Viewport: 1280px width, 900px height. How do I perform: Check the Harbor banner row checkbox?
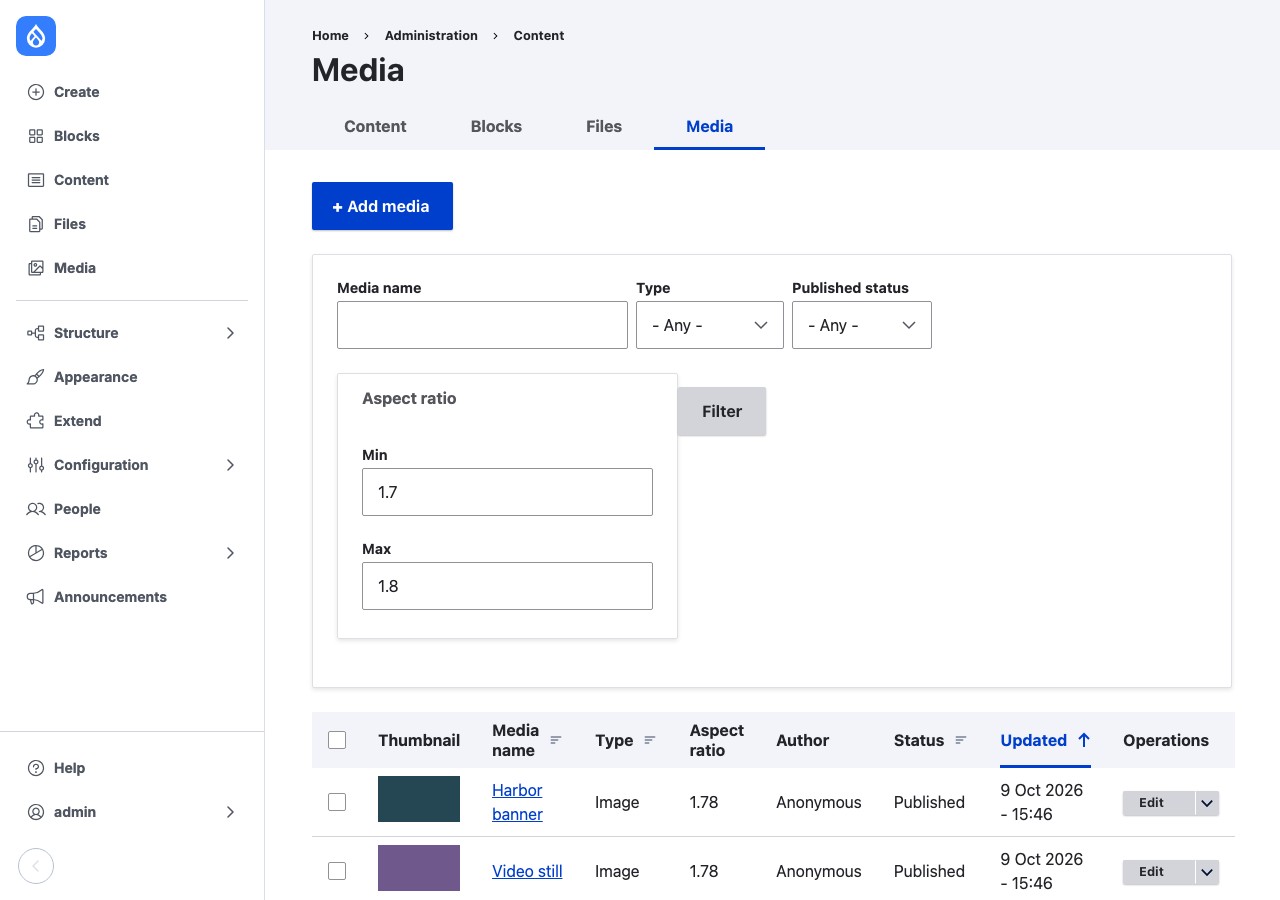(x=337, y=802)
